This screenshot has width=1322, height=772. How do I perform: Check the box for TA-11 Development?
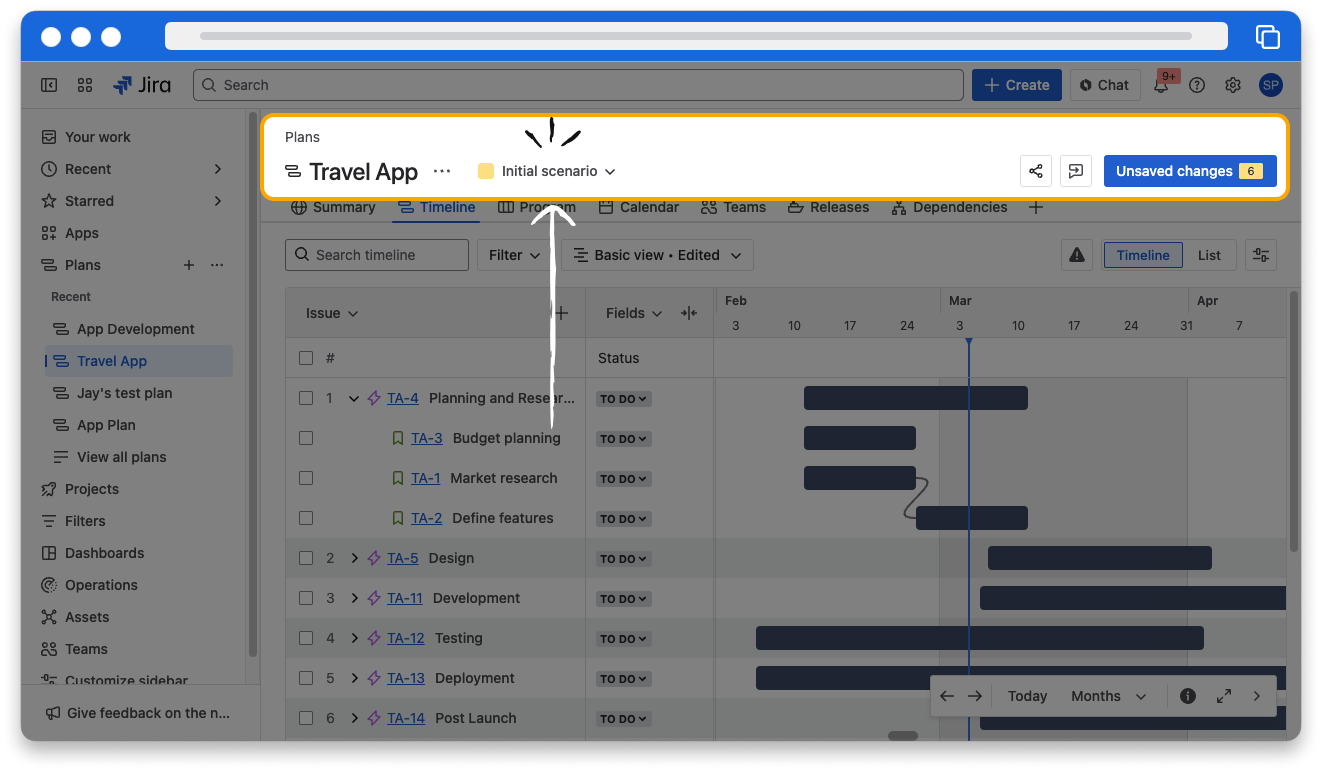(x=306, y=598)
